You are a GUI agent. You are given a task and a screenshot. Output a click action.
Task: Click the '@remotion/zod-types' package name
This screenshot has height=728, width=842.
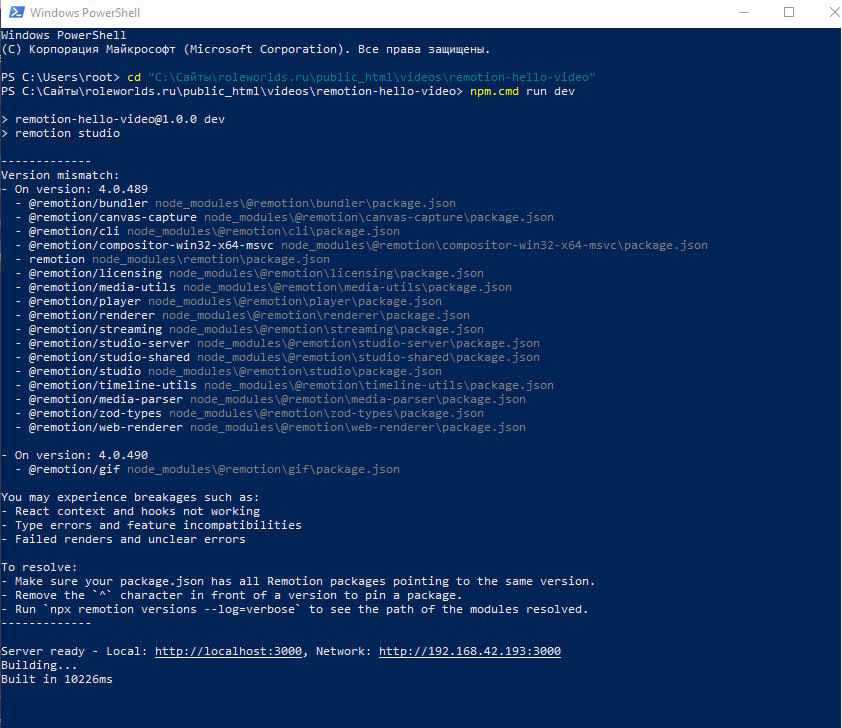tap(95, 413)
